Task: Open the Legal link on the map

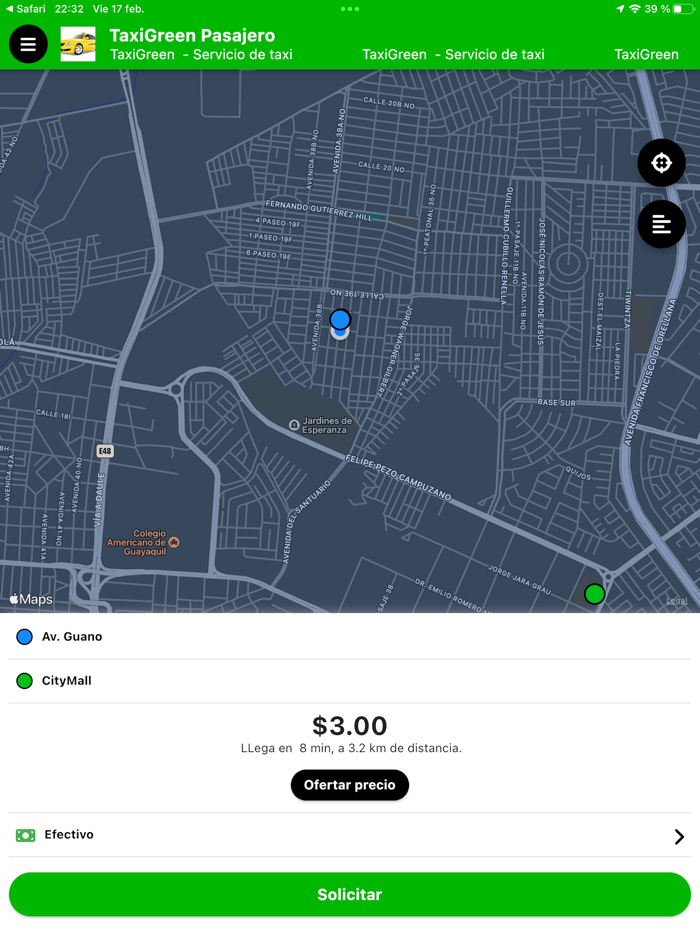Action: pyautogui.click(x=678, y=600)
